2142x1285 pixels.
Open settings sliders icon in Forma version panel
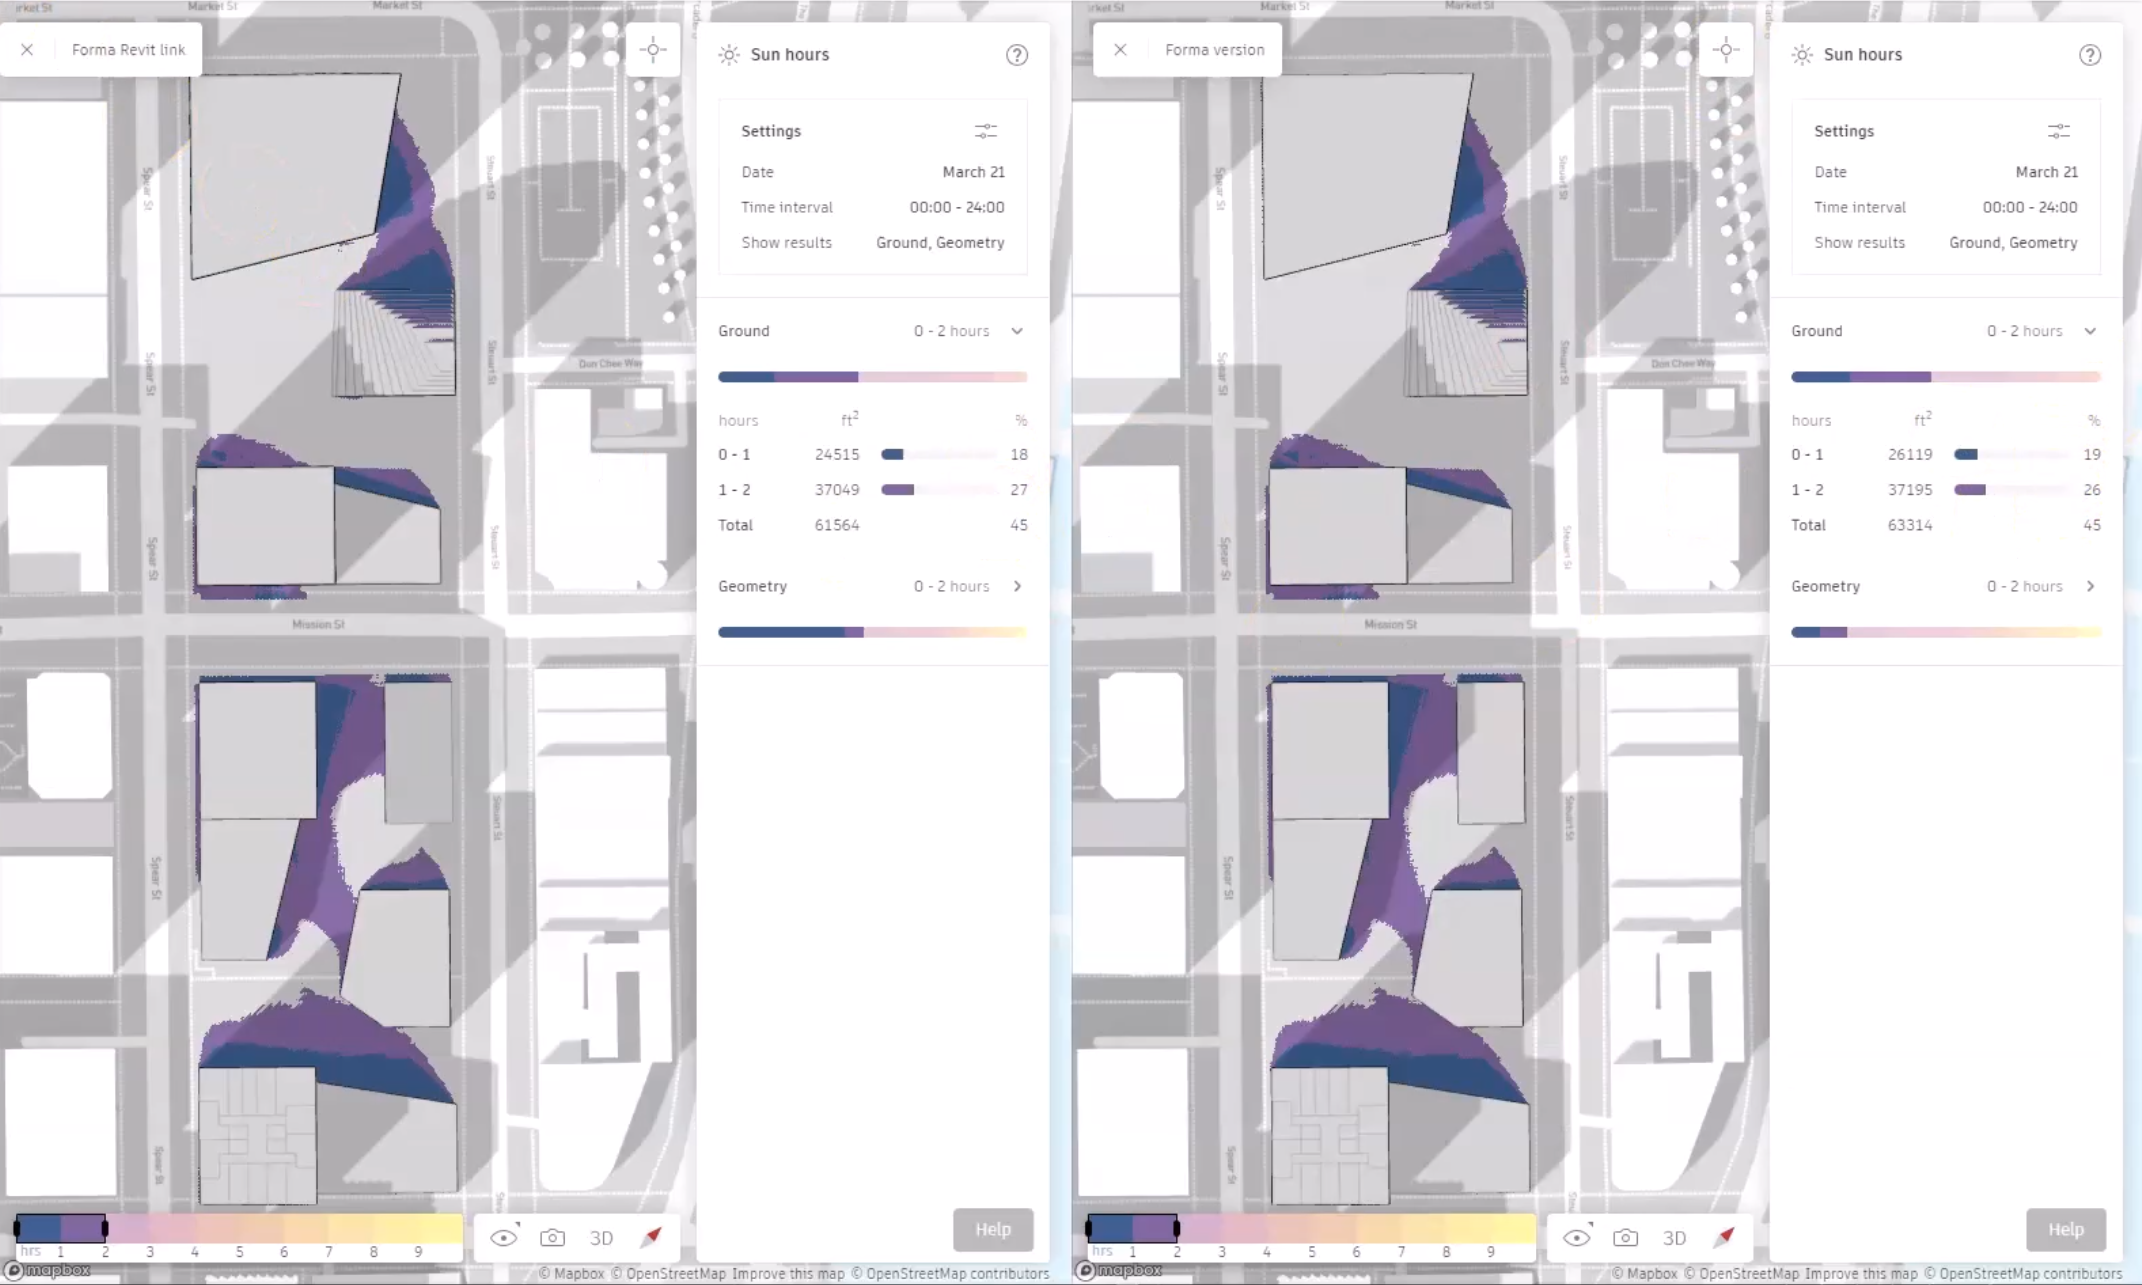click(2059, 131)
